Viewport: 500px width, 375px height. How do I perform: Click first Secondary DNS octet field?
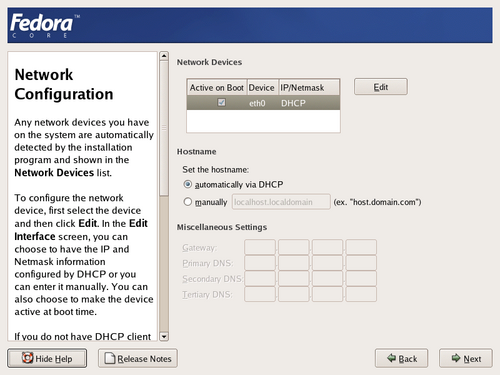click(x=260, y=278)
